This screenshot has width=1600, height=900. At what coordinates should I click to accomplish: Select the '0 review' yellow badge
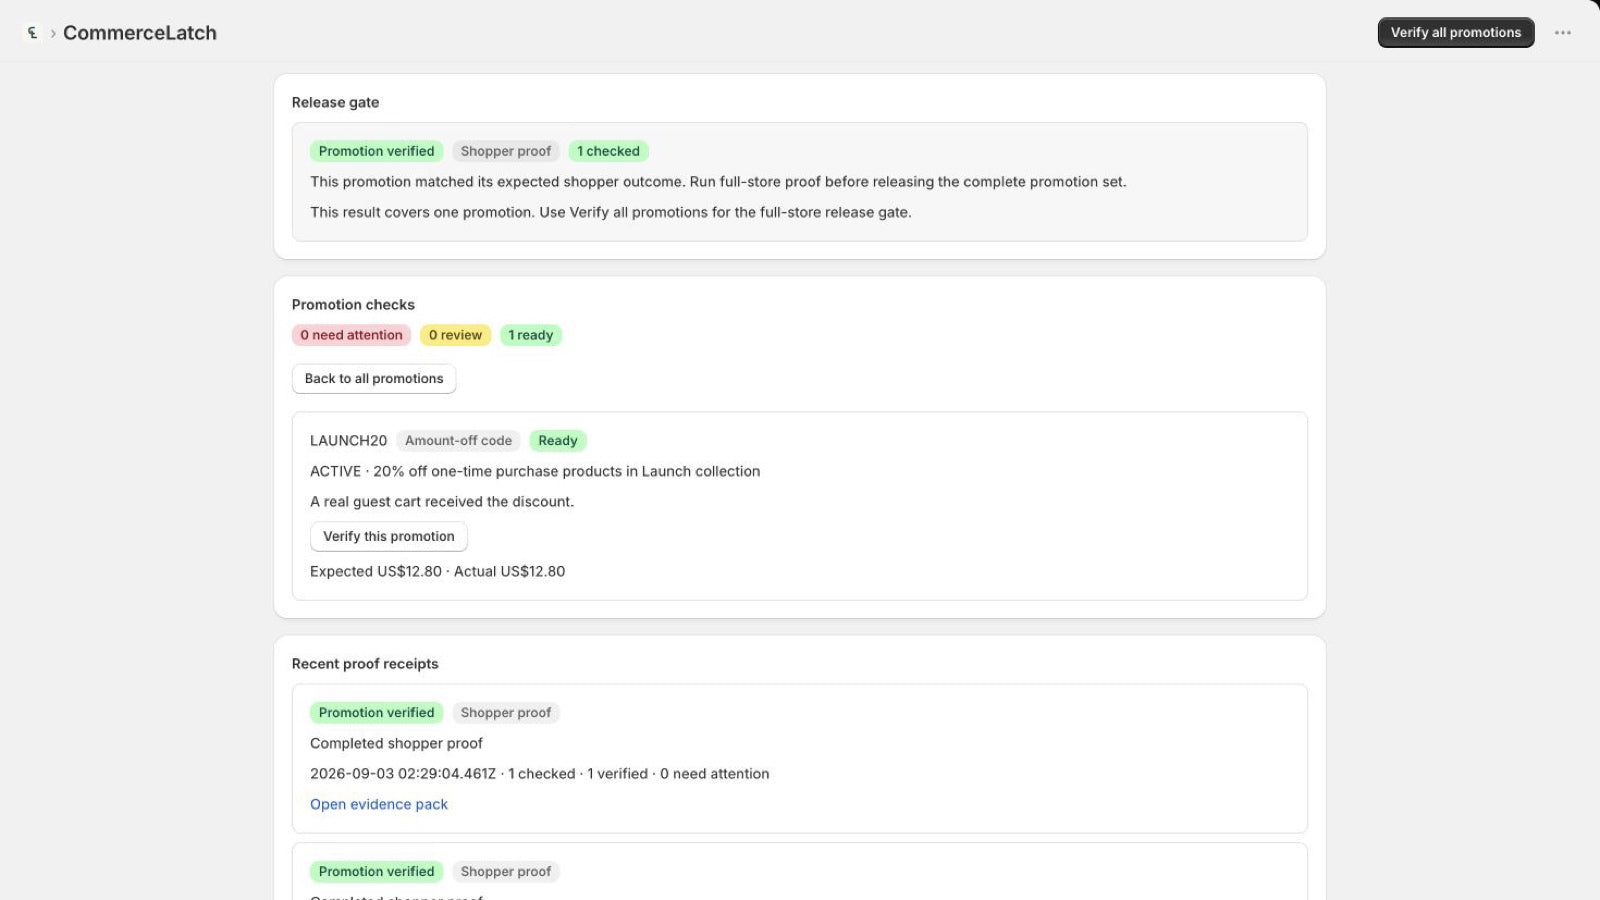455,336
